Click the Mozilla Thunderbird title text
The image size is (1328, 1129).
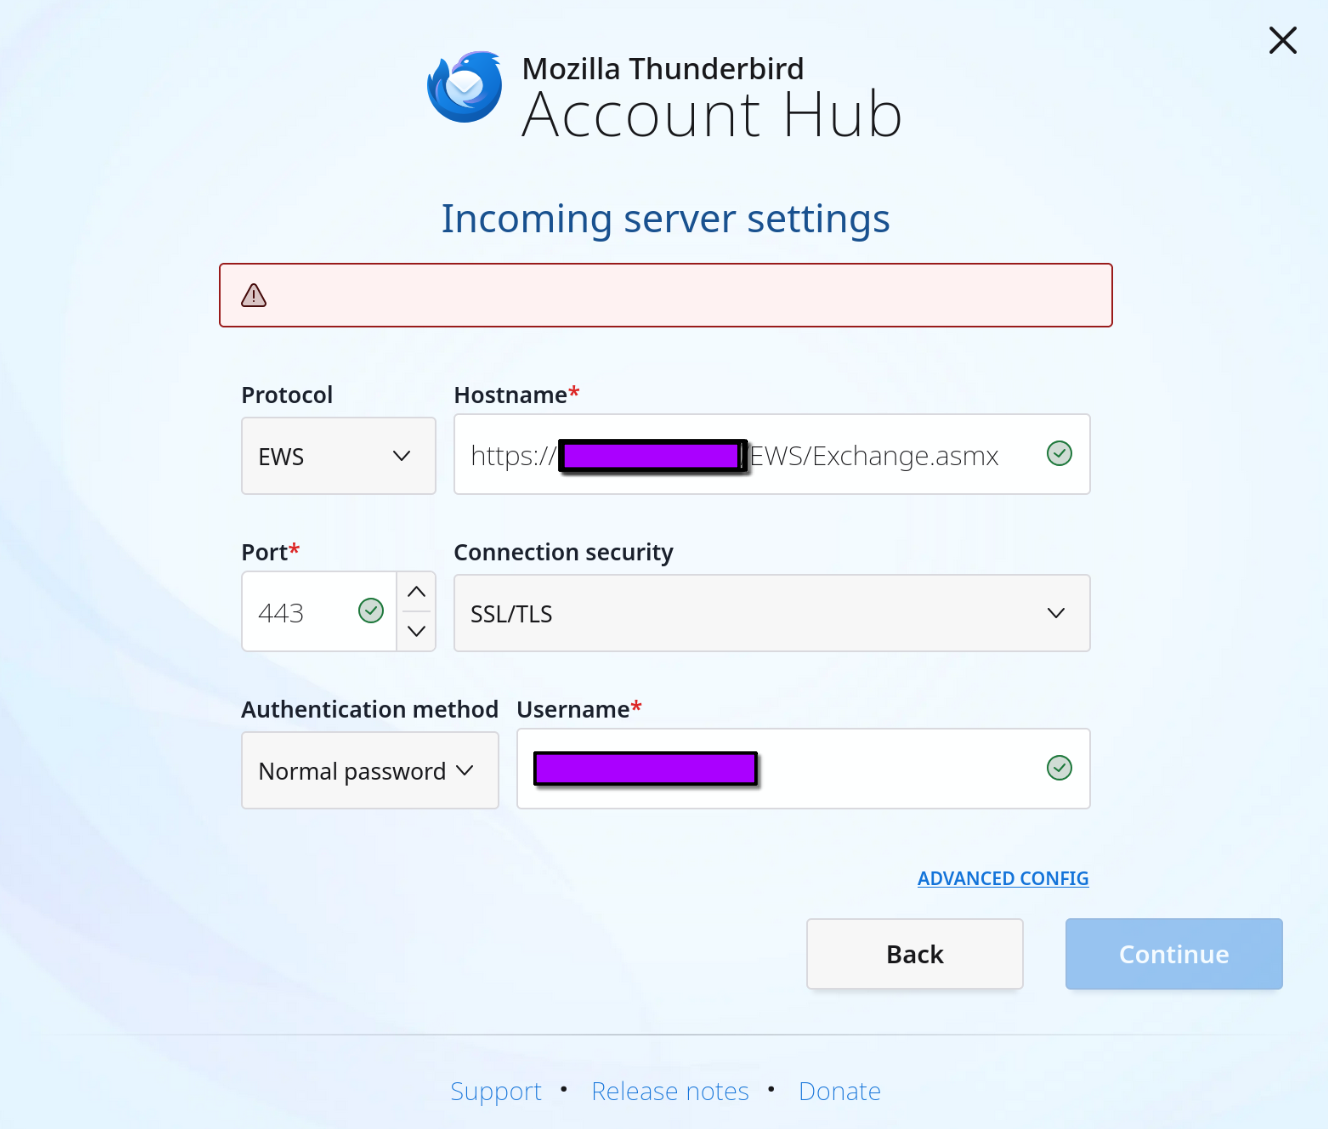[663, 68]
